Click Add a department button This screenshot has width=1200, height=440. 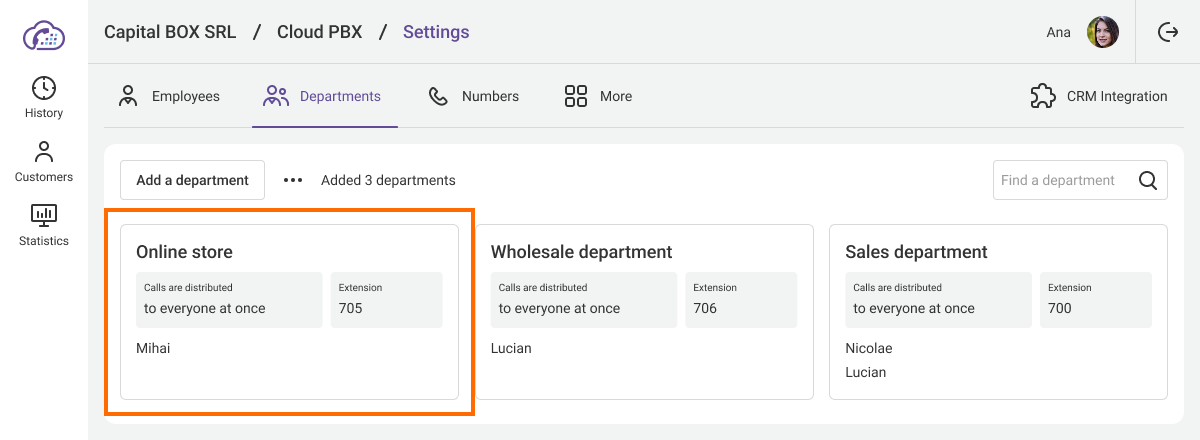[192, 180]
